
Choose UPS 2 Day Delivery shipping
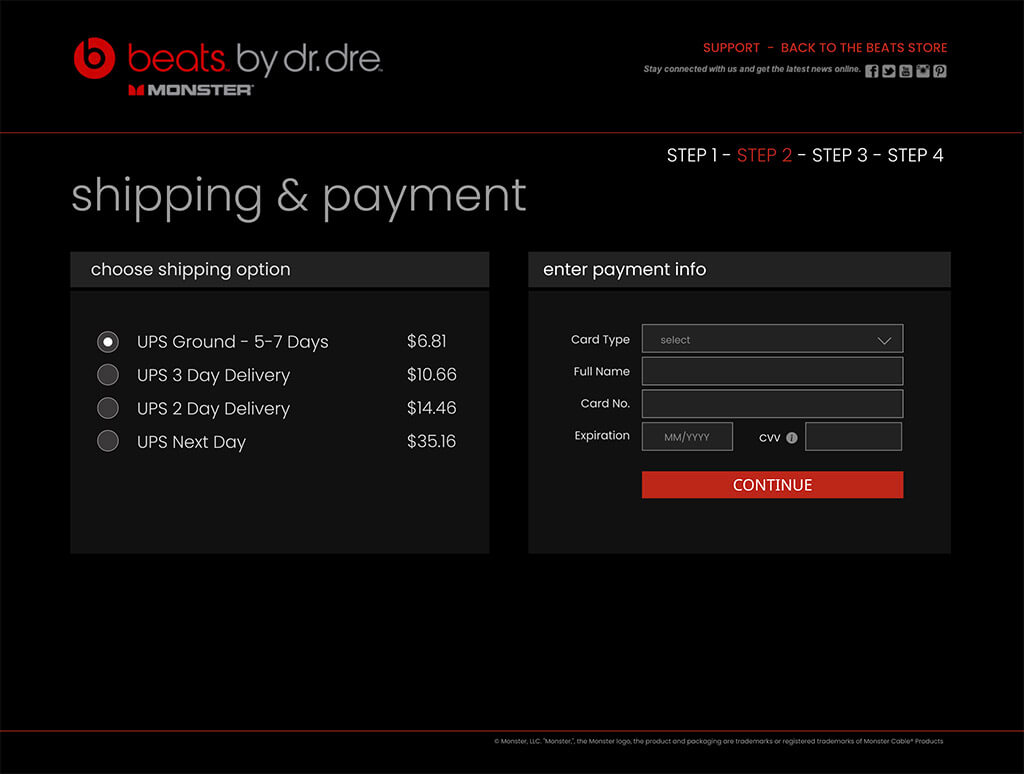(108, 408)
